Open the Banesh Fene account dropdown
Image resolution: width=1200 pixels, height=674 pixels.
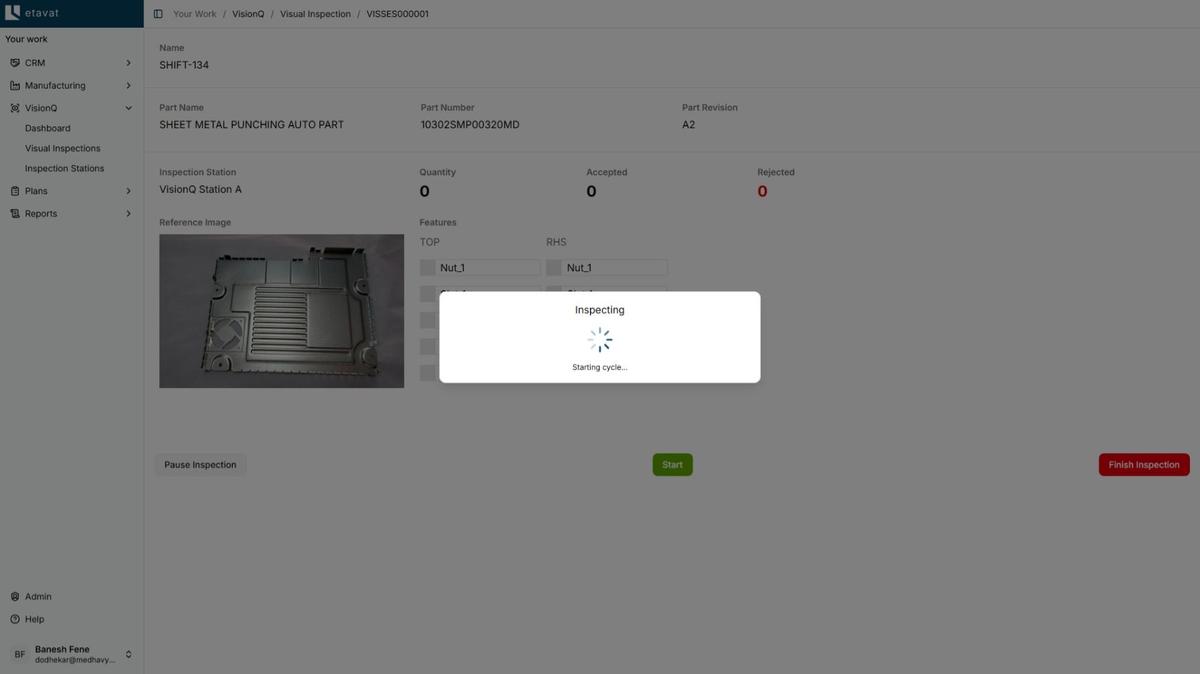[x=127, y=654]
